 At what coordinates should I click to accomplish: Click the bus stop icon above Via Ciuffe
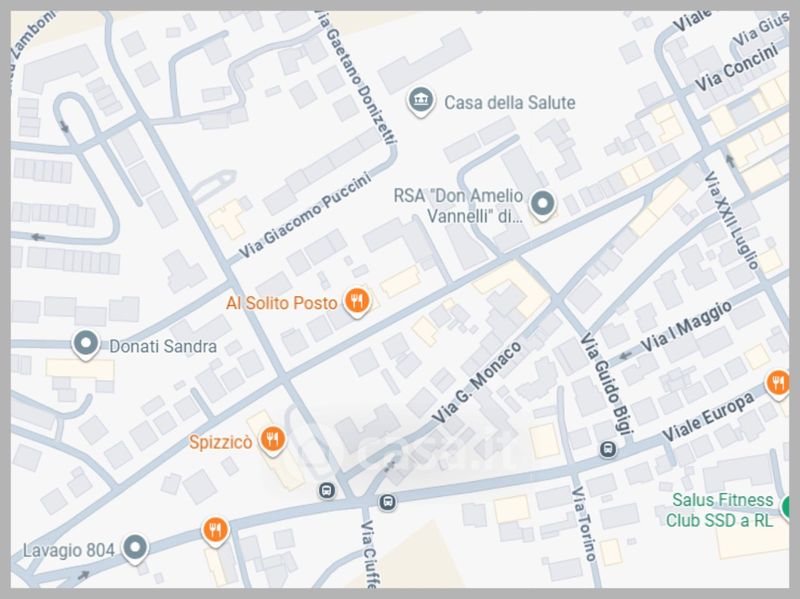tap(388, 502)
